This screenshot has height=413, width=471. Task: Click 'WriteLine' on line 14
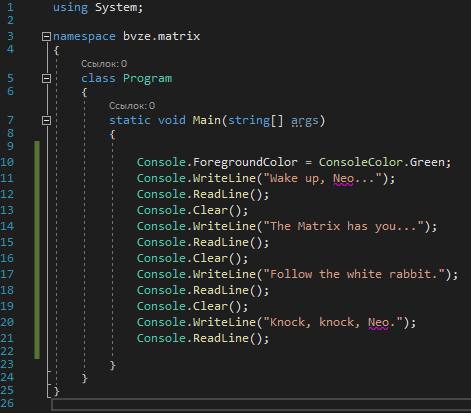(x=224, y=226)
